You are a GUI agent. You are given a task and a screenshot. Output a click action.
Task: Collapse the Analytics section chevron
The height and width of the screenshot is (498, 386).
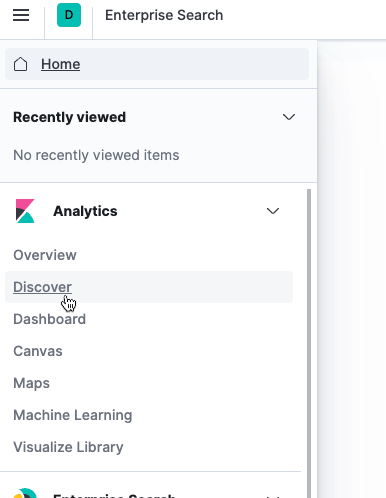pyautogui.click(x=273, y=211)
